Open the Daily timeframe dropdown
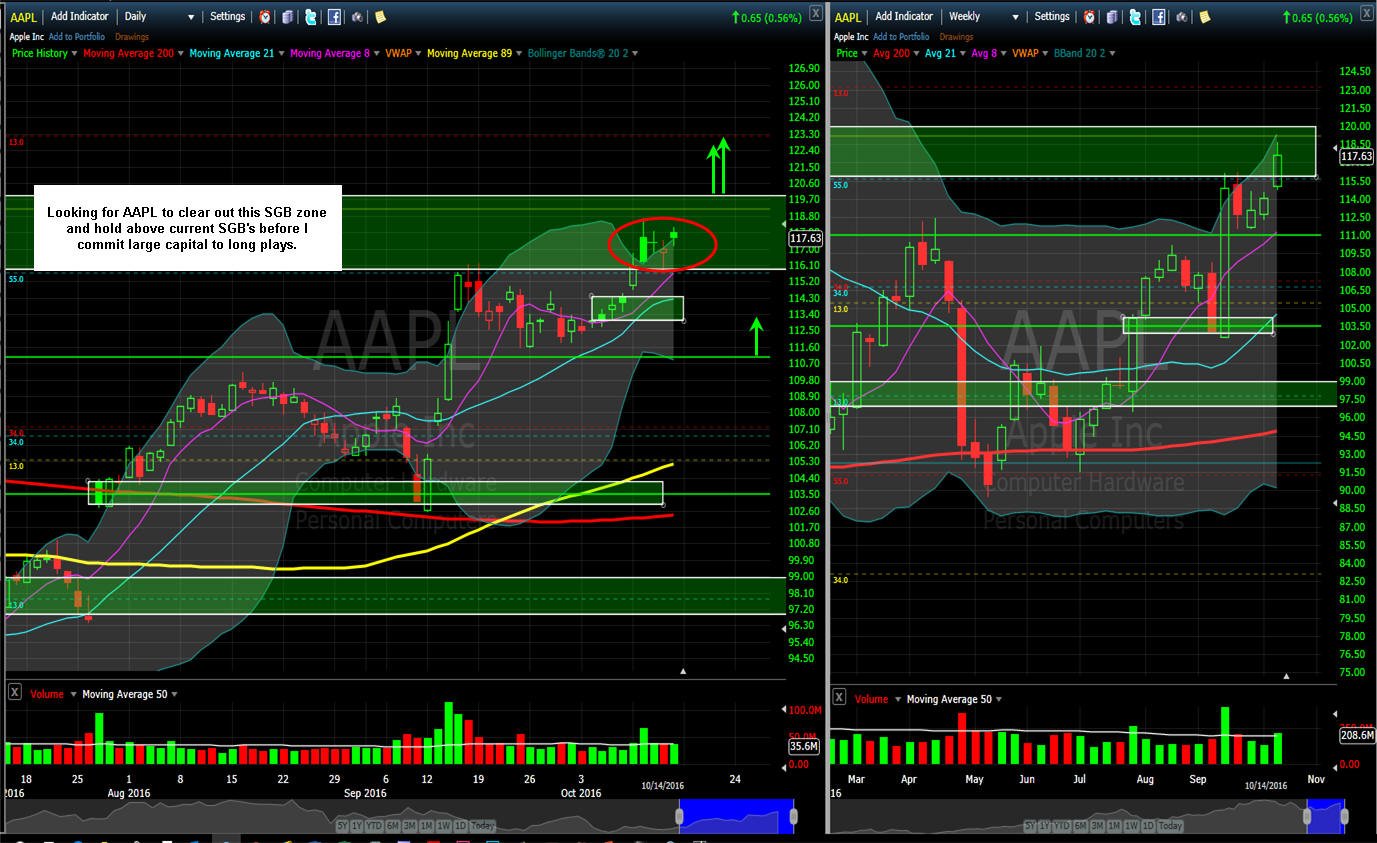 tap(158, 17)
